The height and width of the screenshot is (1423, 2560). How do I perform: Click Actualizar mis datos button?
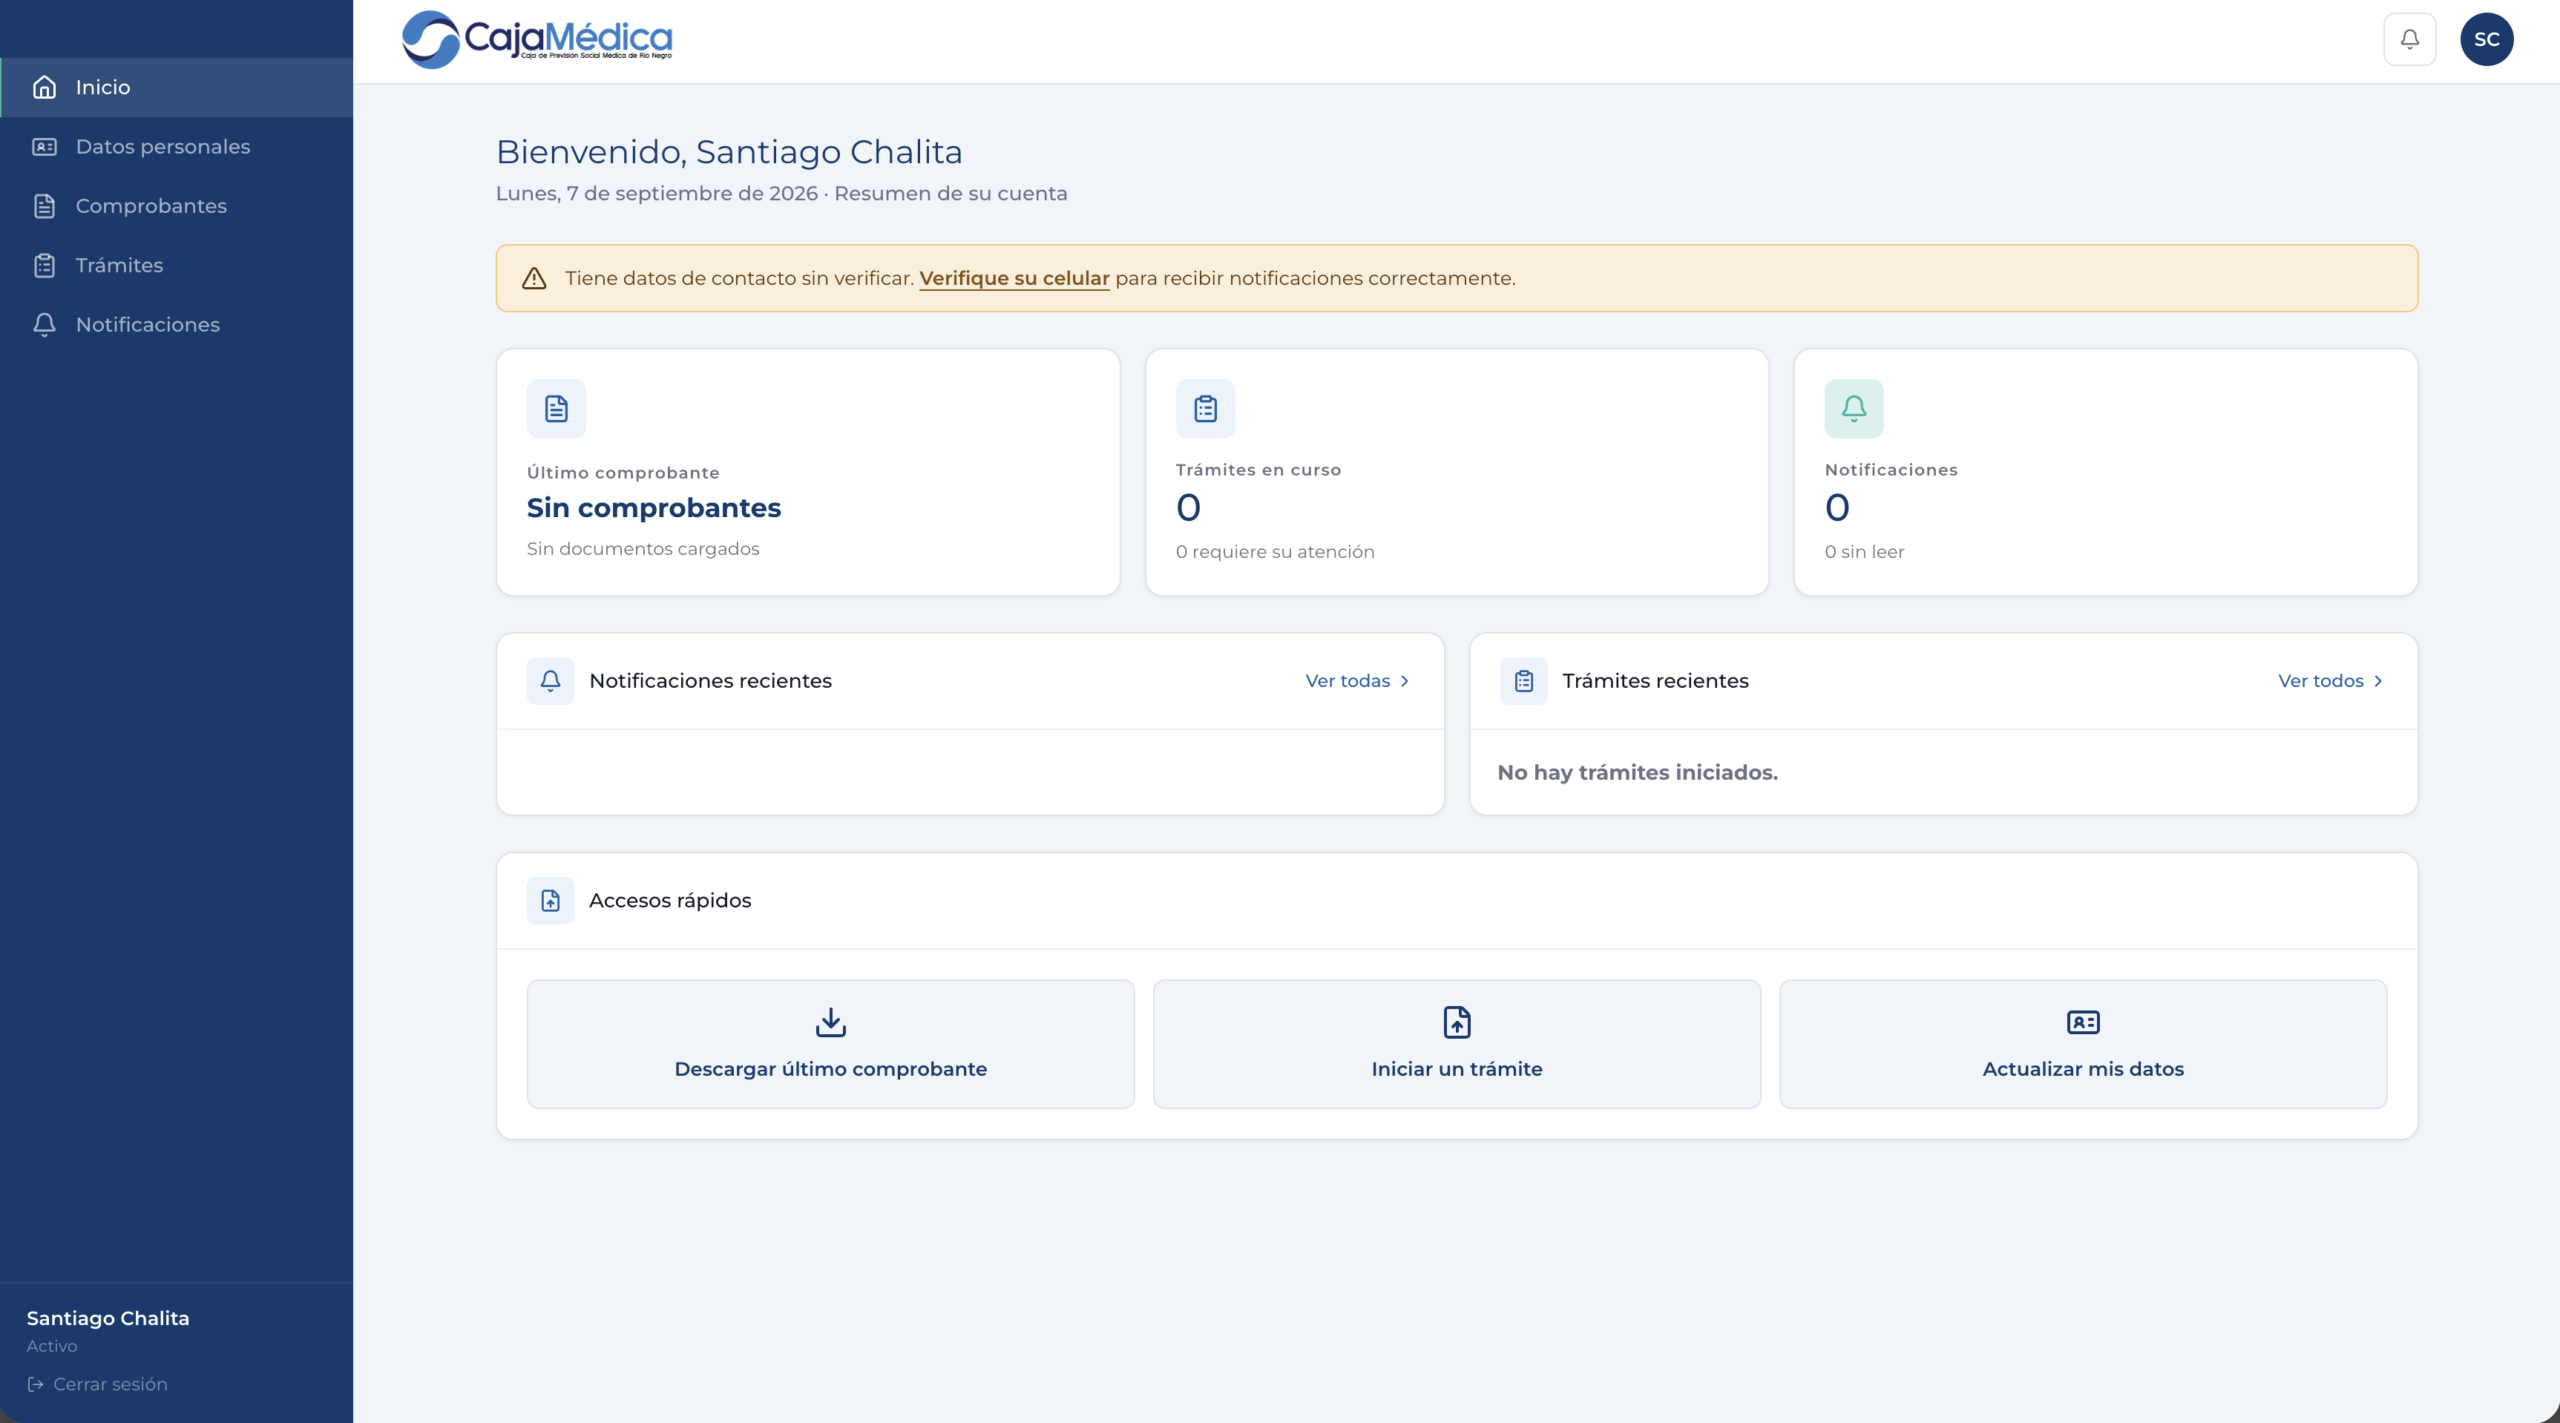click(2083, 1043)
